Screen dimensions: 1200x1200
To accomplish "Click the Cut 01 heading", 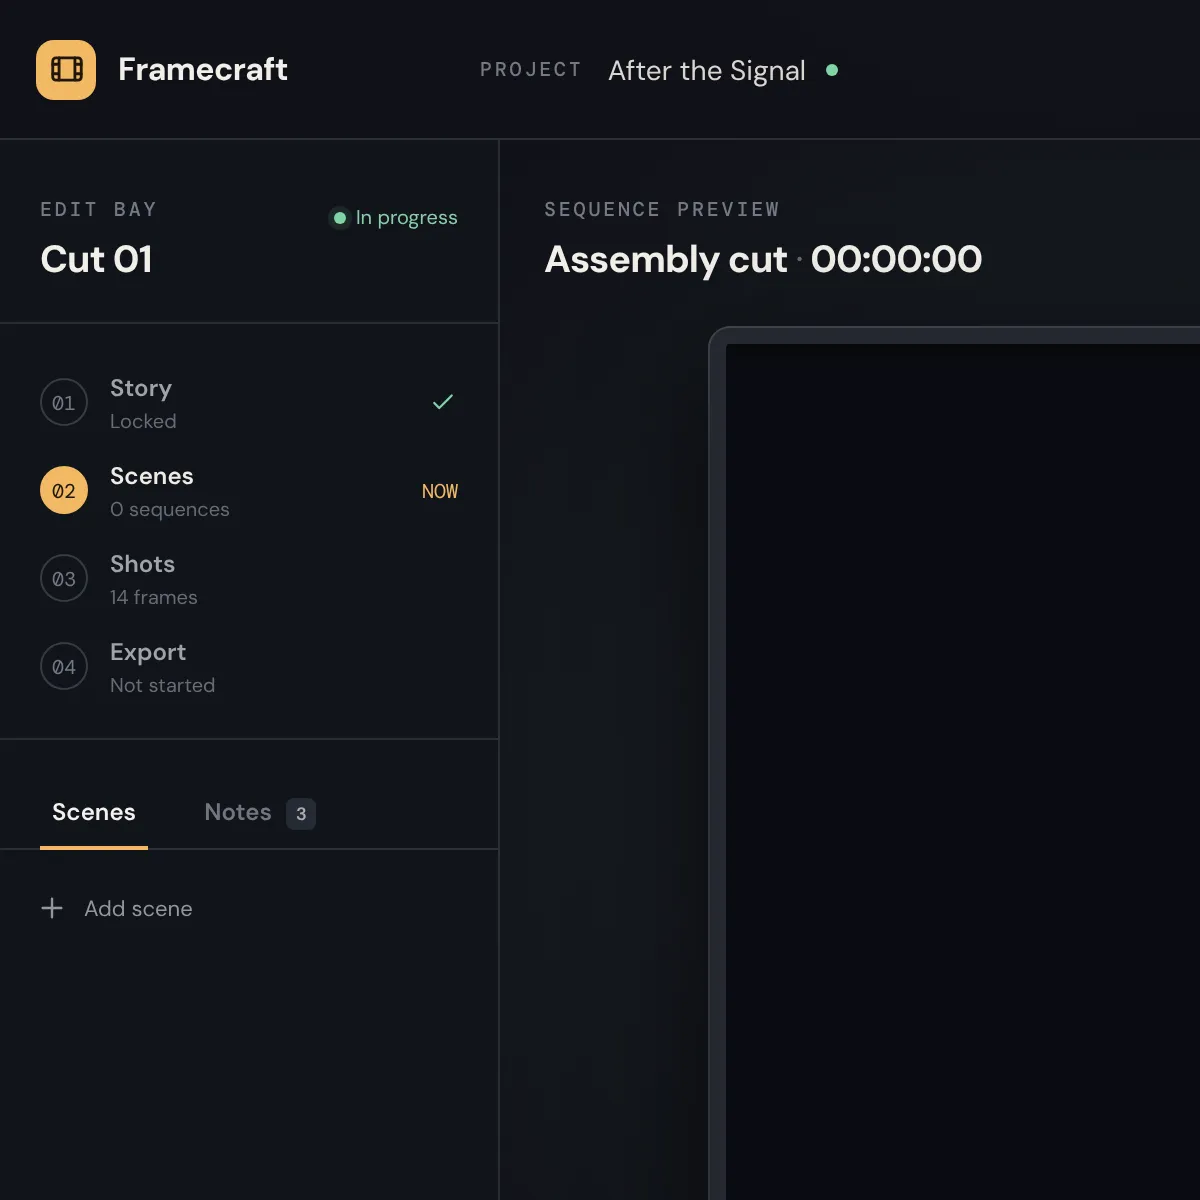I will point(96,259).
